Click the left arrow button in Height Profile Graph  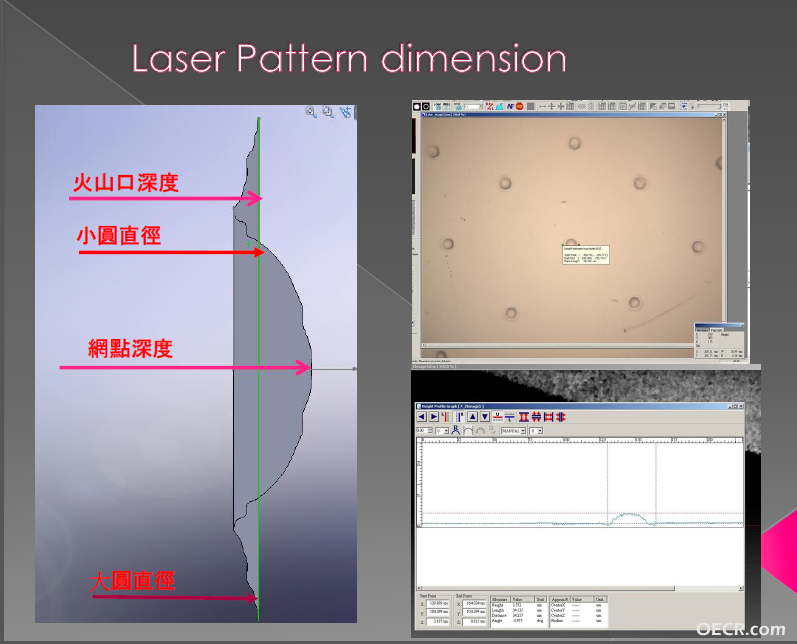421,417
